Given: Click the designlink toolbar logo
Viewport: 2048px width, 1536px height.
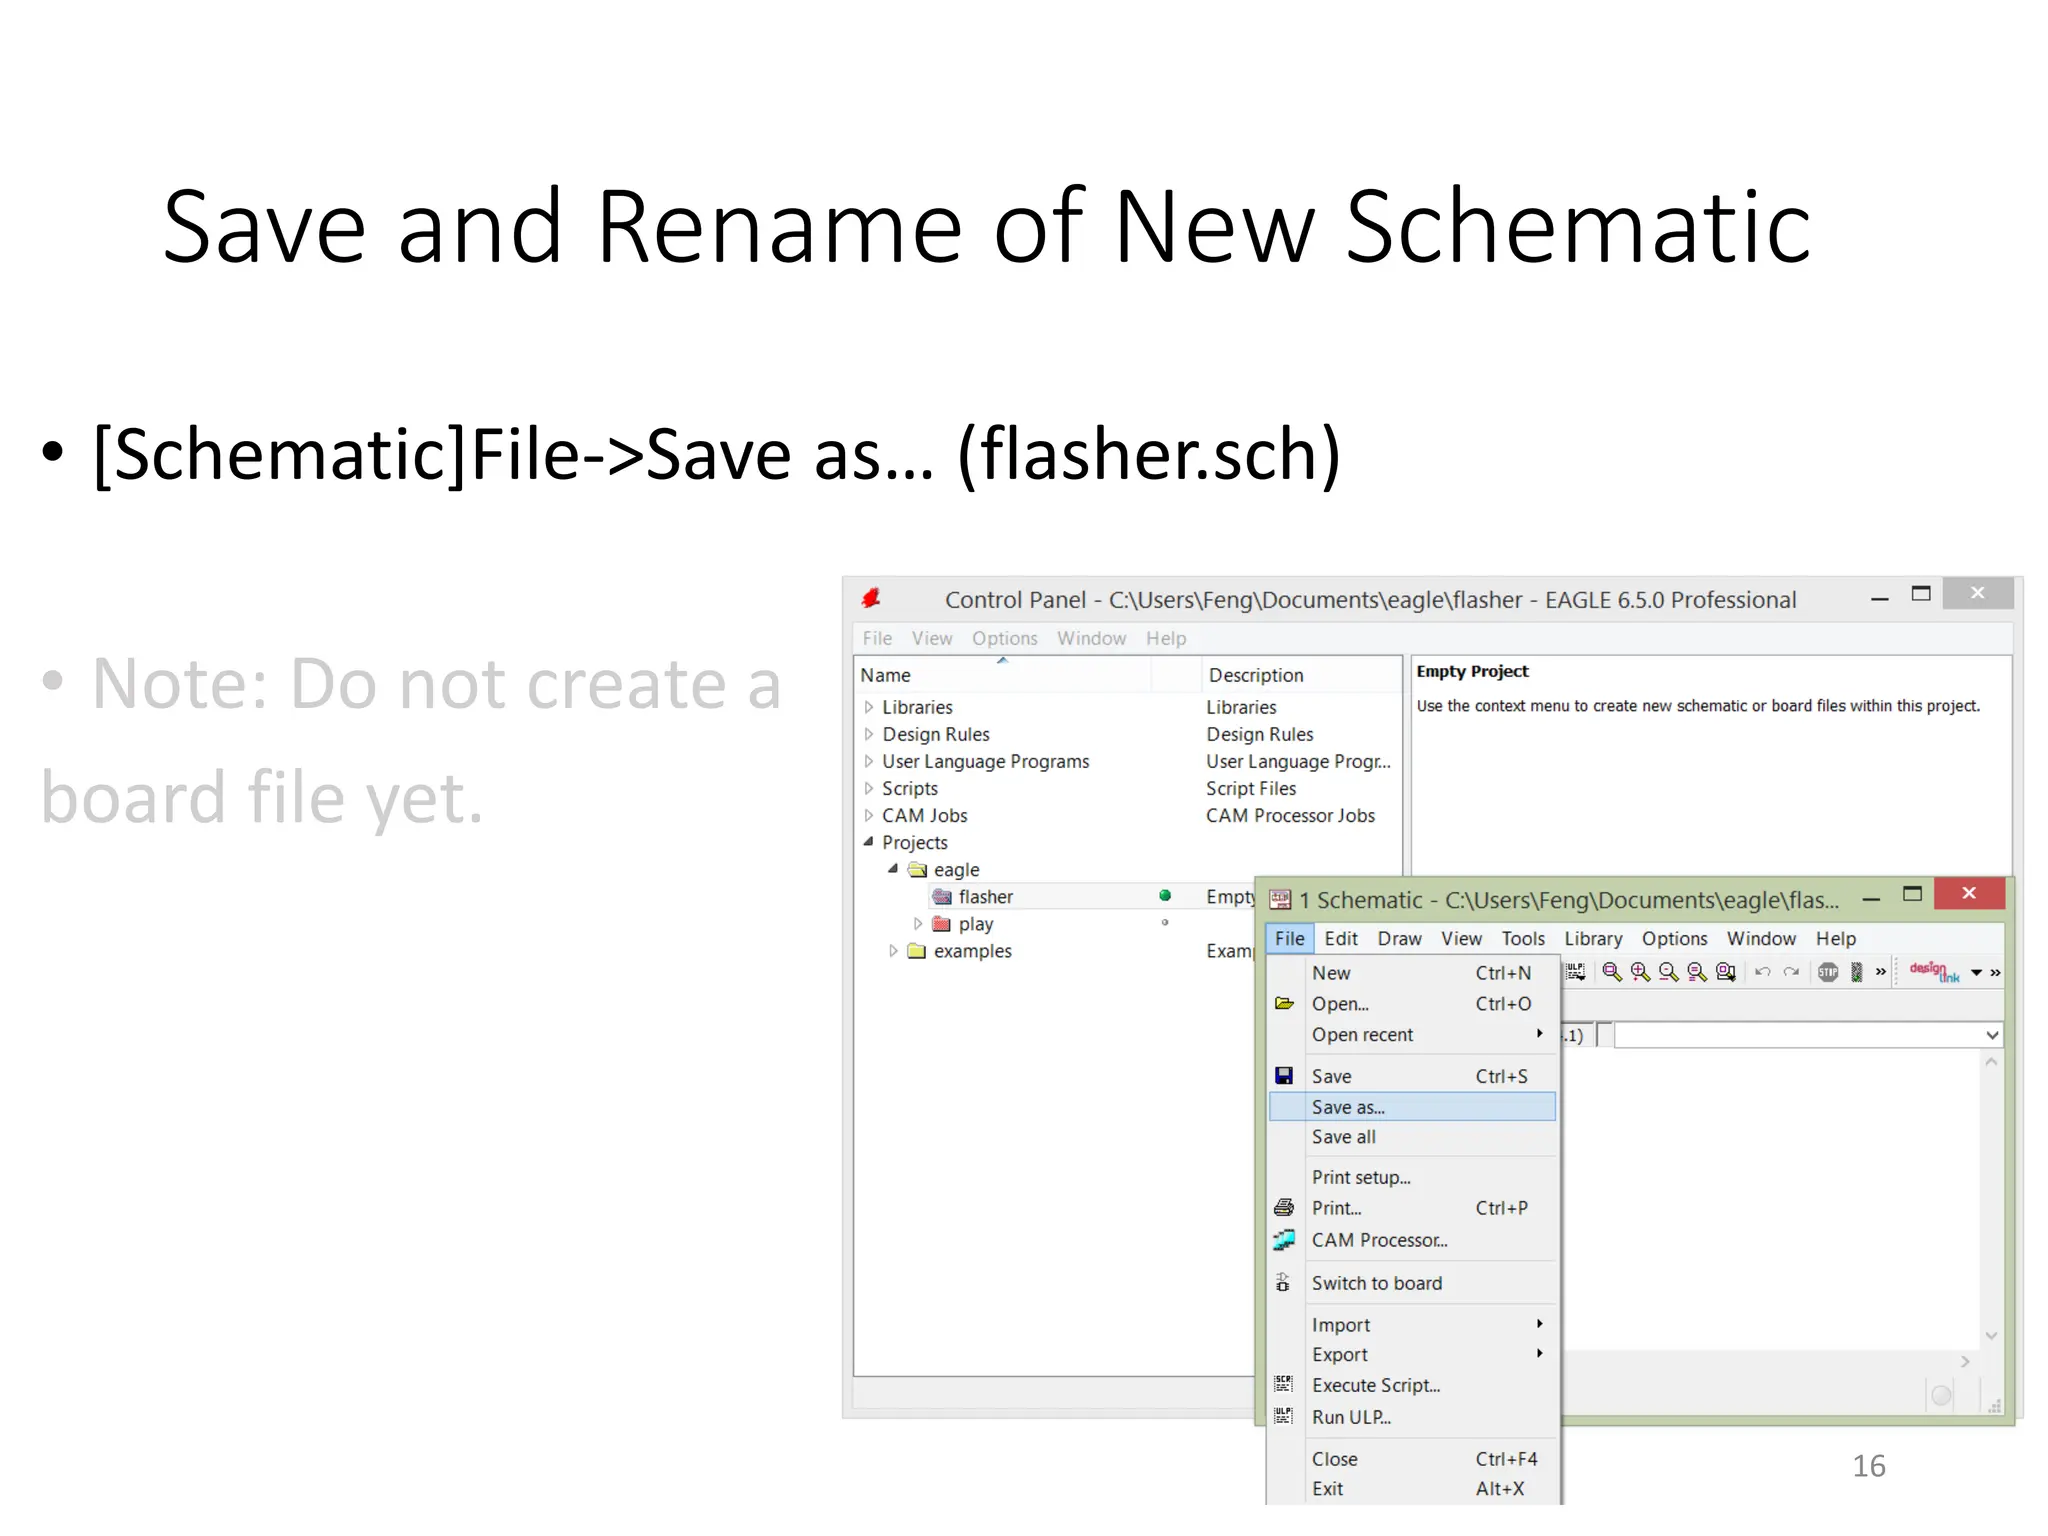Looking at the screenshot, I should click(x=1934, y=971).
